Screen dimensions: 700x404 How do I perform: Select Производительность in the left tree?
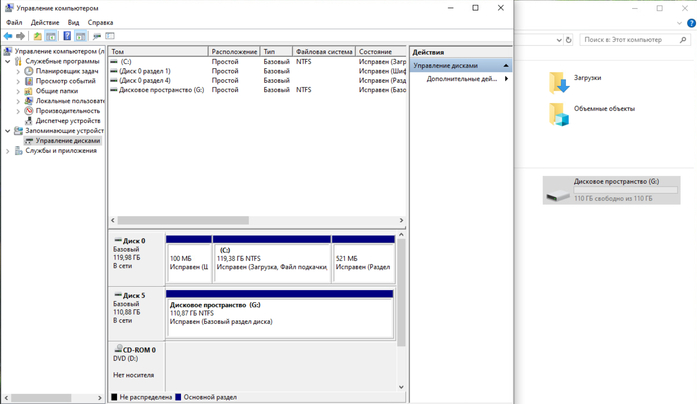tap(68, 111)
